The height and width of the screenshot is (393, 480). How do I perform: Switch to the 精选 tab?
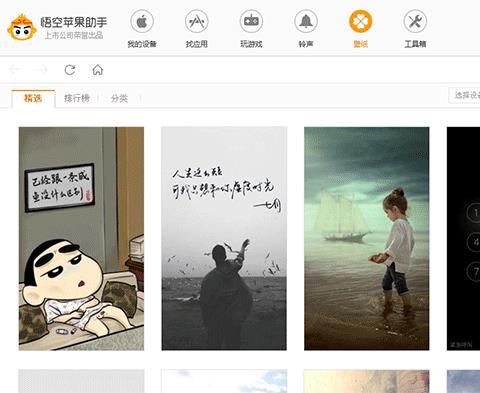(33, 99)
